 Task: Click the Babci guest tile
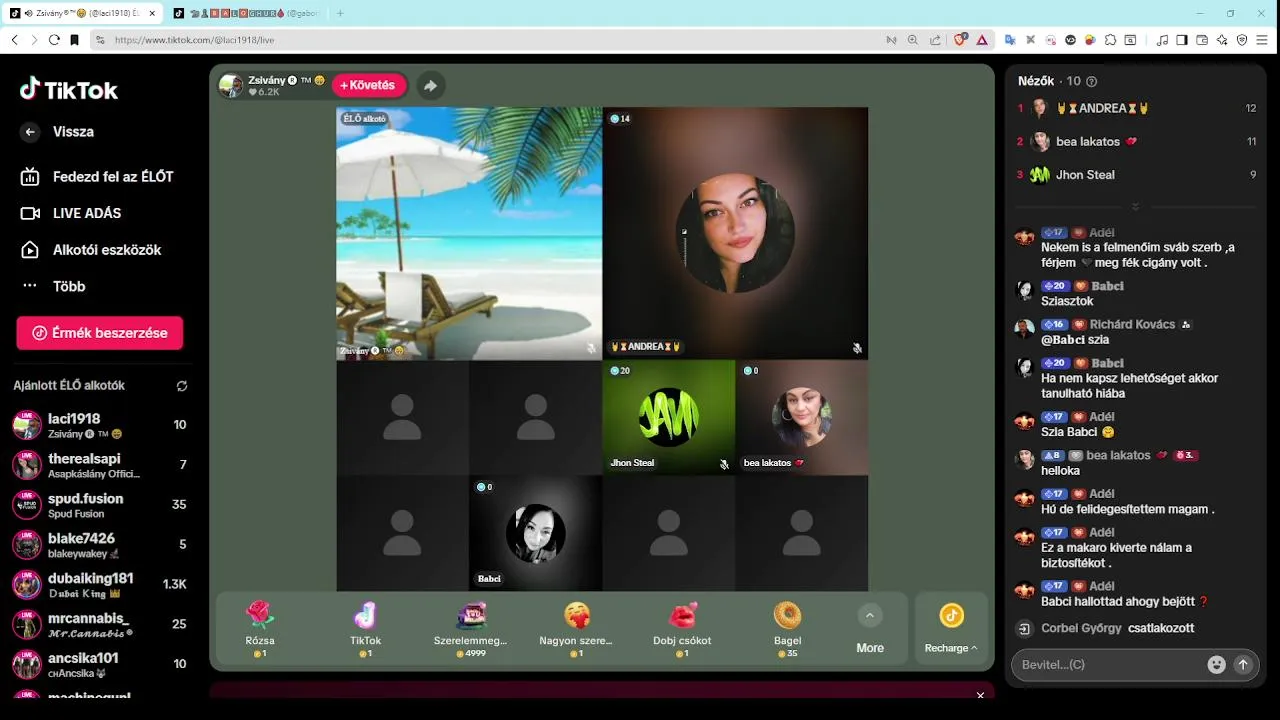pyautogui.click(x=536, y=533)
